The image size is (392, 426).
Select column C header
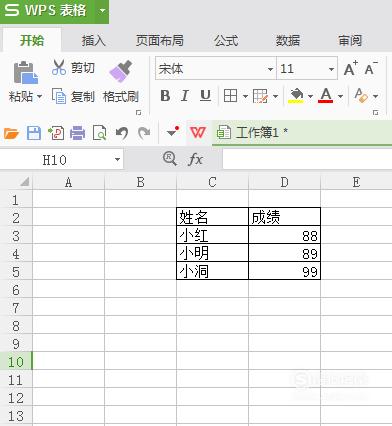pos(212,182)
